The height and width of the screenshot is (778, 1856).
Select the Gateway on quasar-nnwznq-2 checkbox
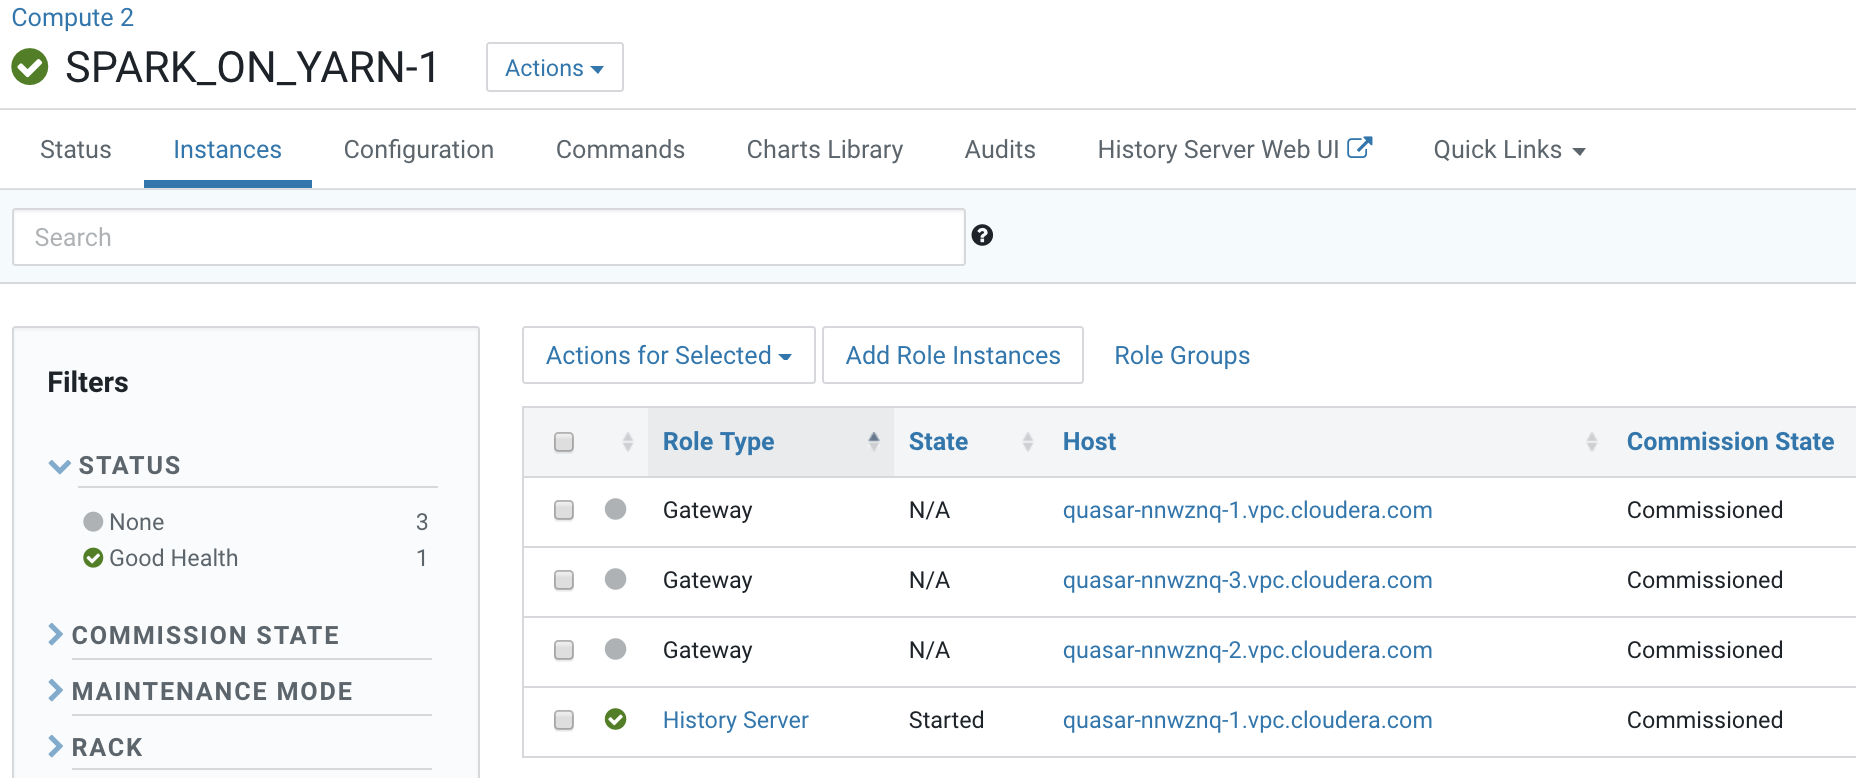[x=564, y=650]
